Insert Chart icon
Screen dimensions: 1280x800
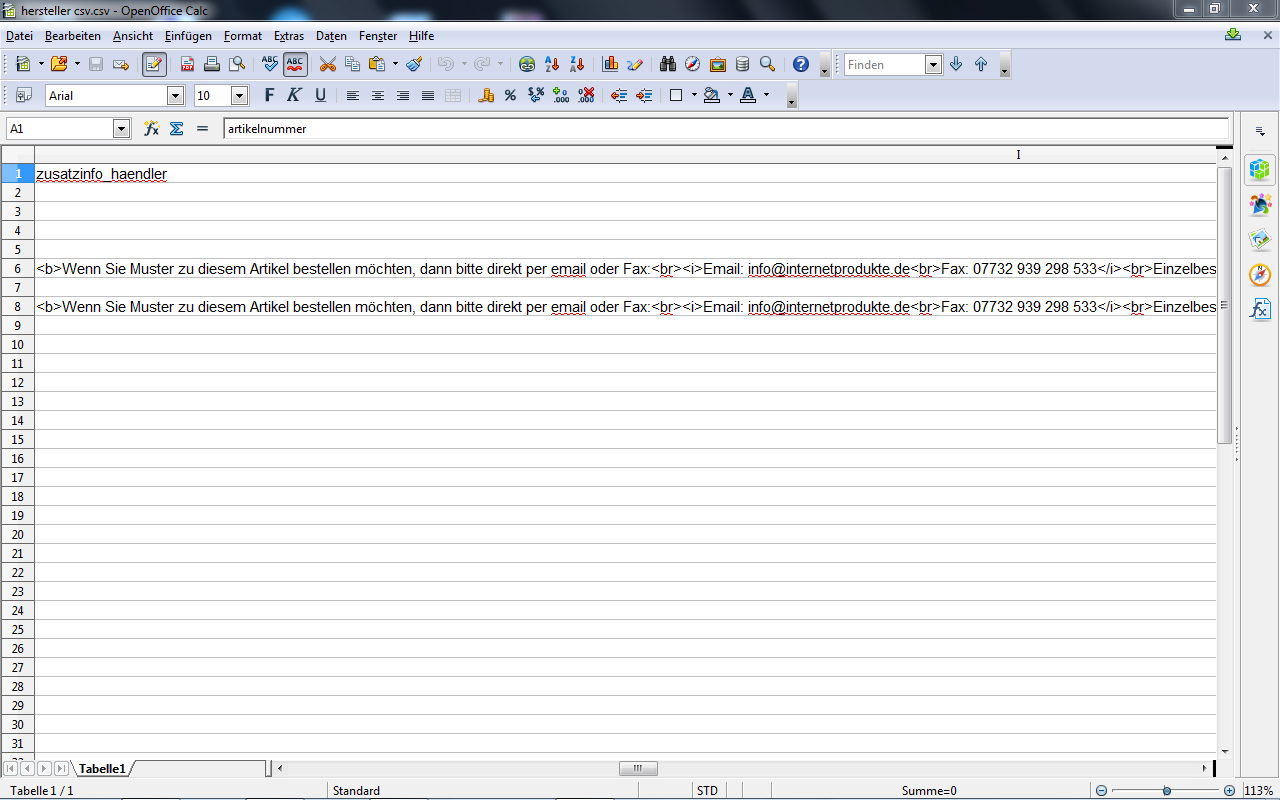pos(610,64)
